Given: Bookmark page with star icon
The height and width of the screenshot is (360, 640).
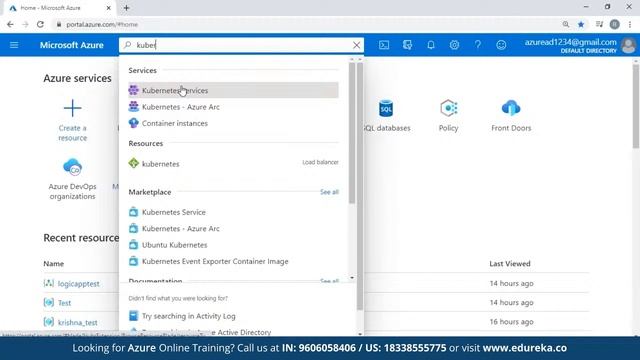Looking at the screenshot, I should (x=581, y=24).
